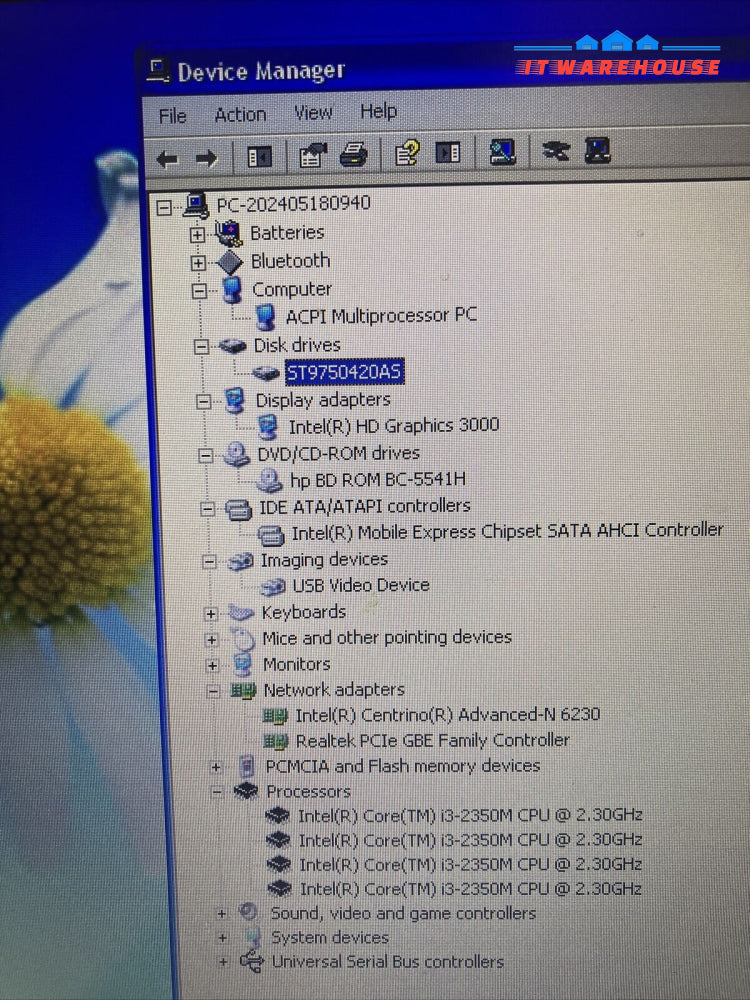Viewport: 750px width, 1000px height.
Task: Click the Forward arrow toolbar icon
Action: 206,158
